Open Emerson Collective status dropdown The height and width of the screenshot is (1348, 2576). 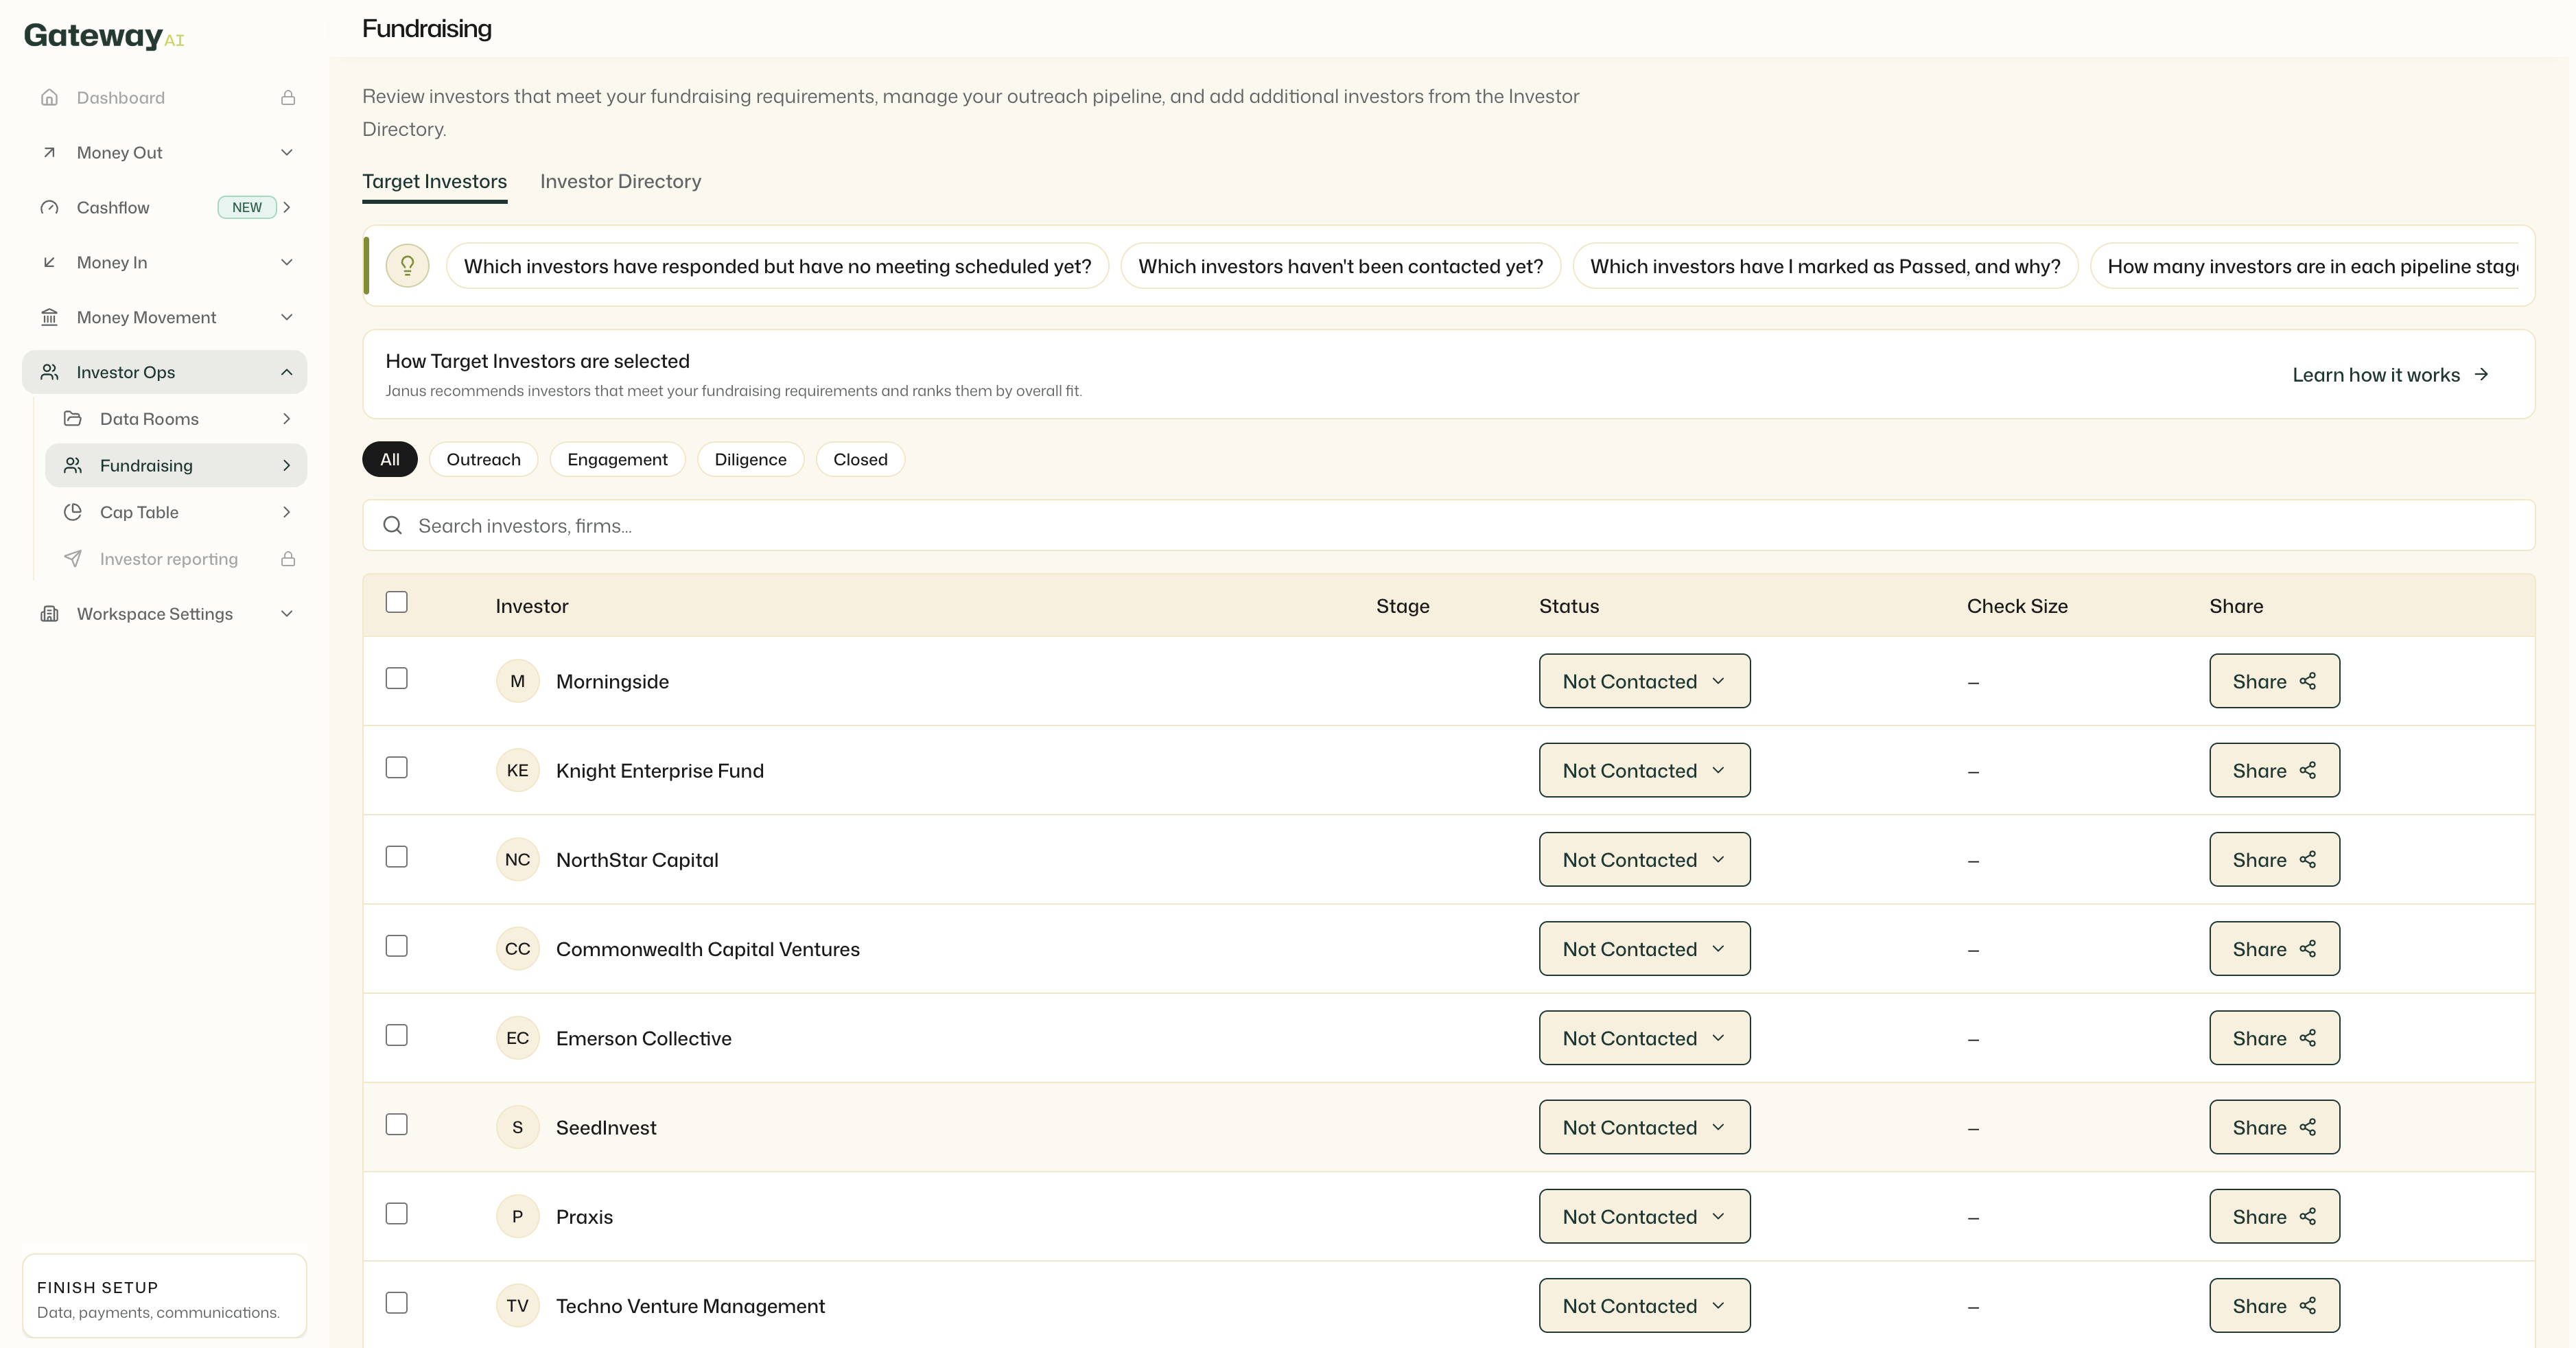[x=1645, y=1038]
